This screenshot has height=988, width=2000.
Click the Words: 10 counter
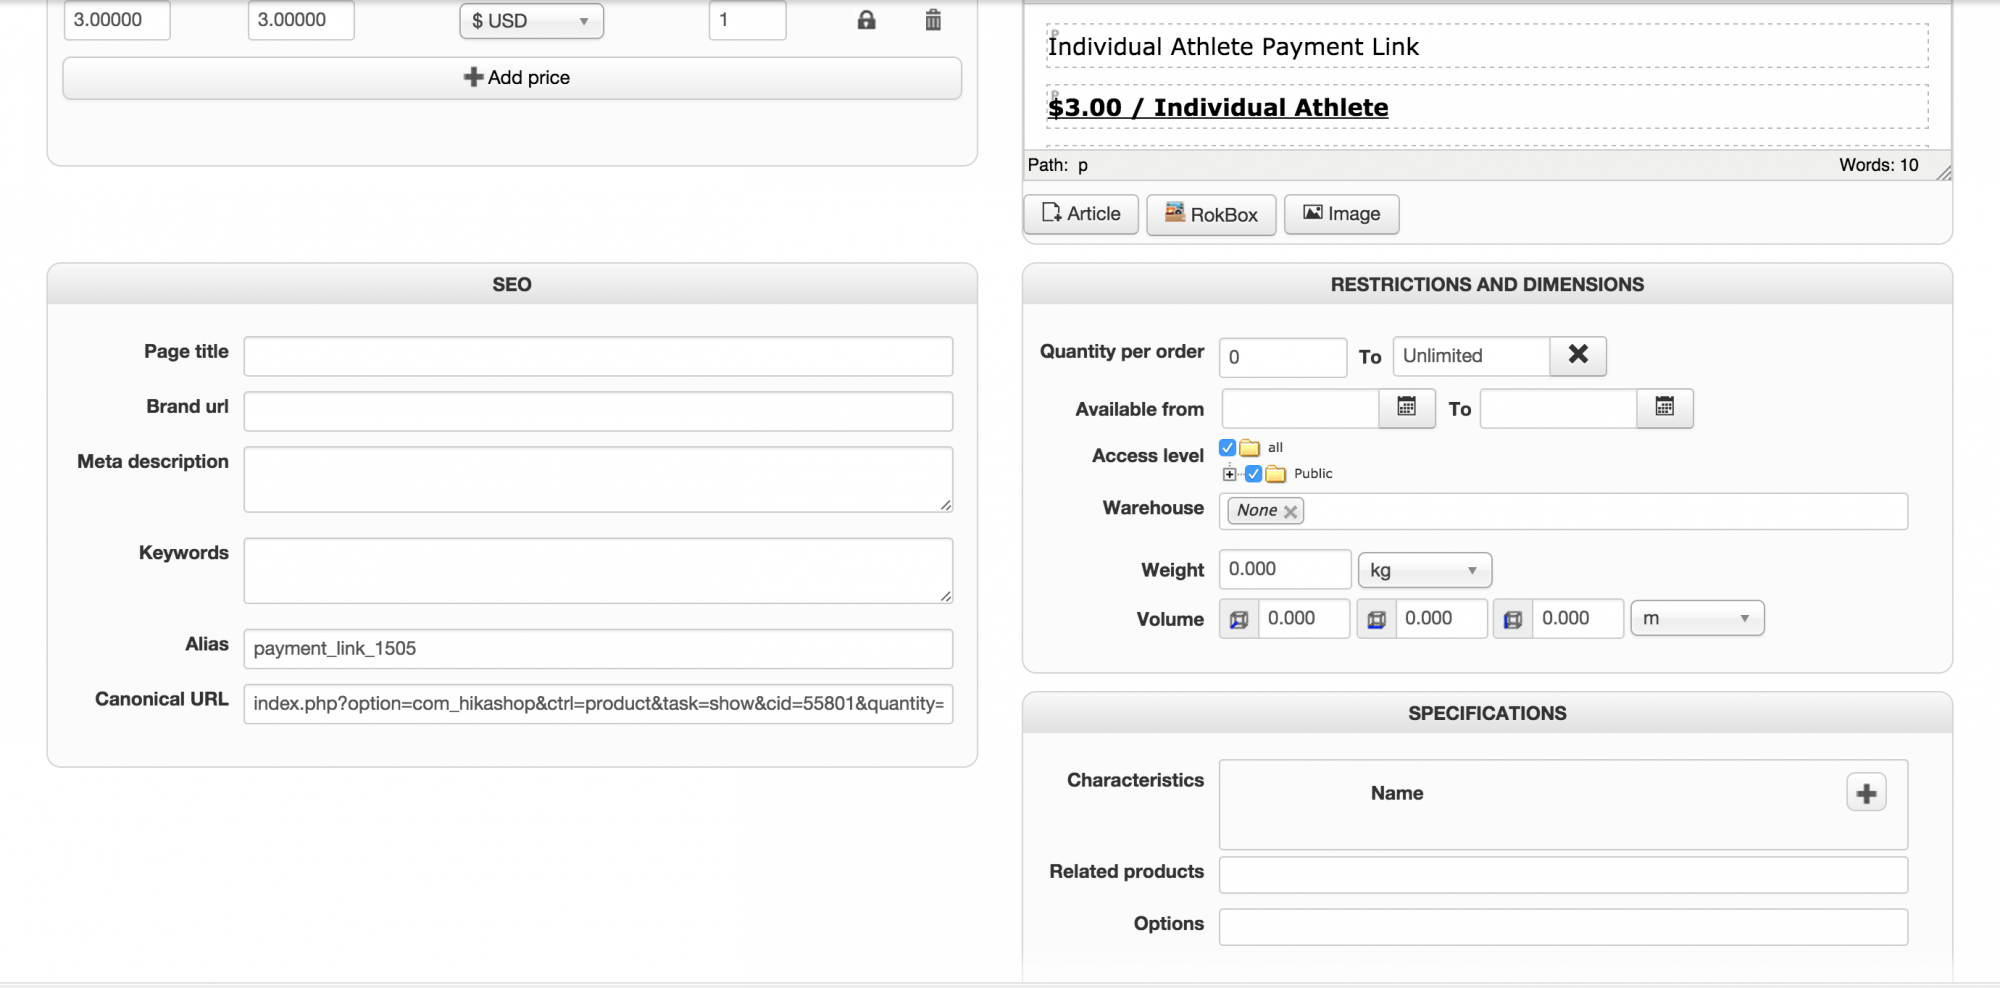(x=1879, y=165)
